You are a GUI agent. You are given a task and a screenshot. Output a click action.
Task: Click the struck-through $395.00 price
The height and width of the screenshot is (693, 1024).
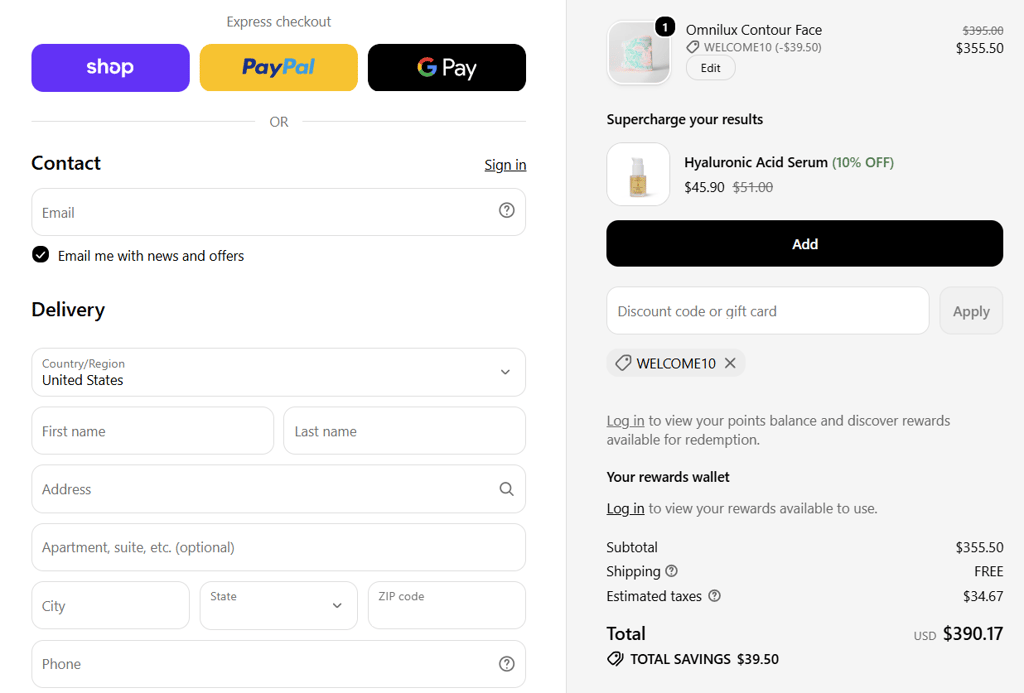coord(983,31)
